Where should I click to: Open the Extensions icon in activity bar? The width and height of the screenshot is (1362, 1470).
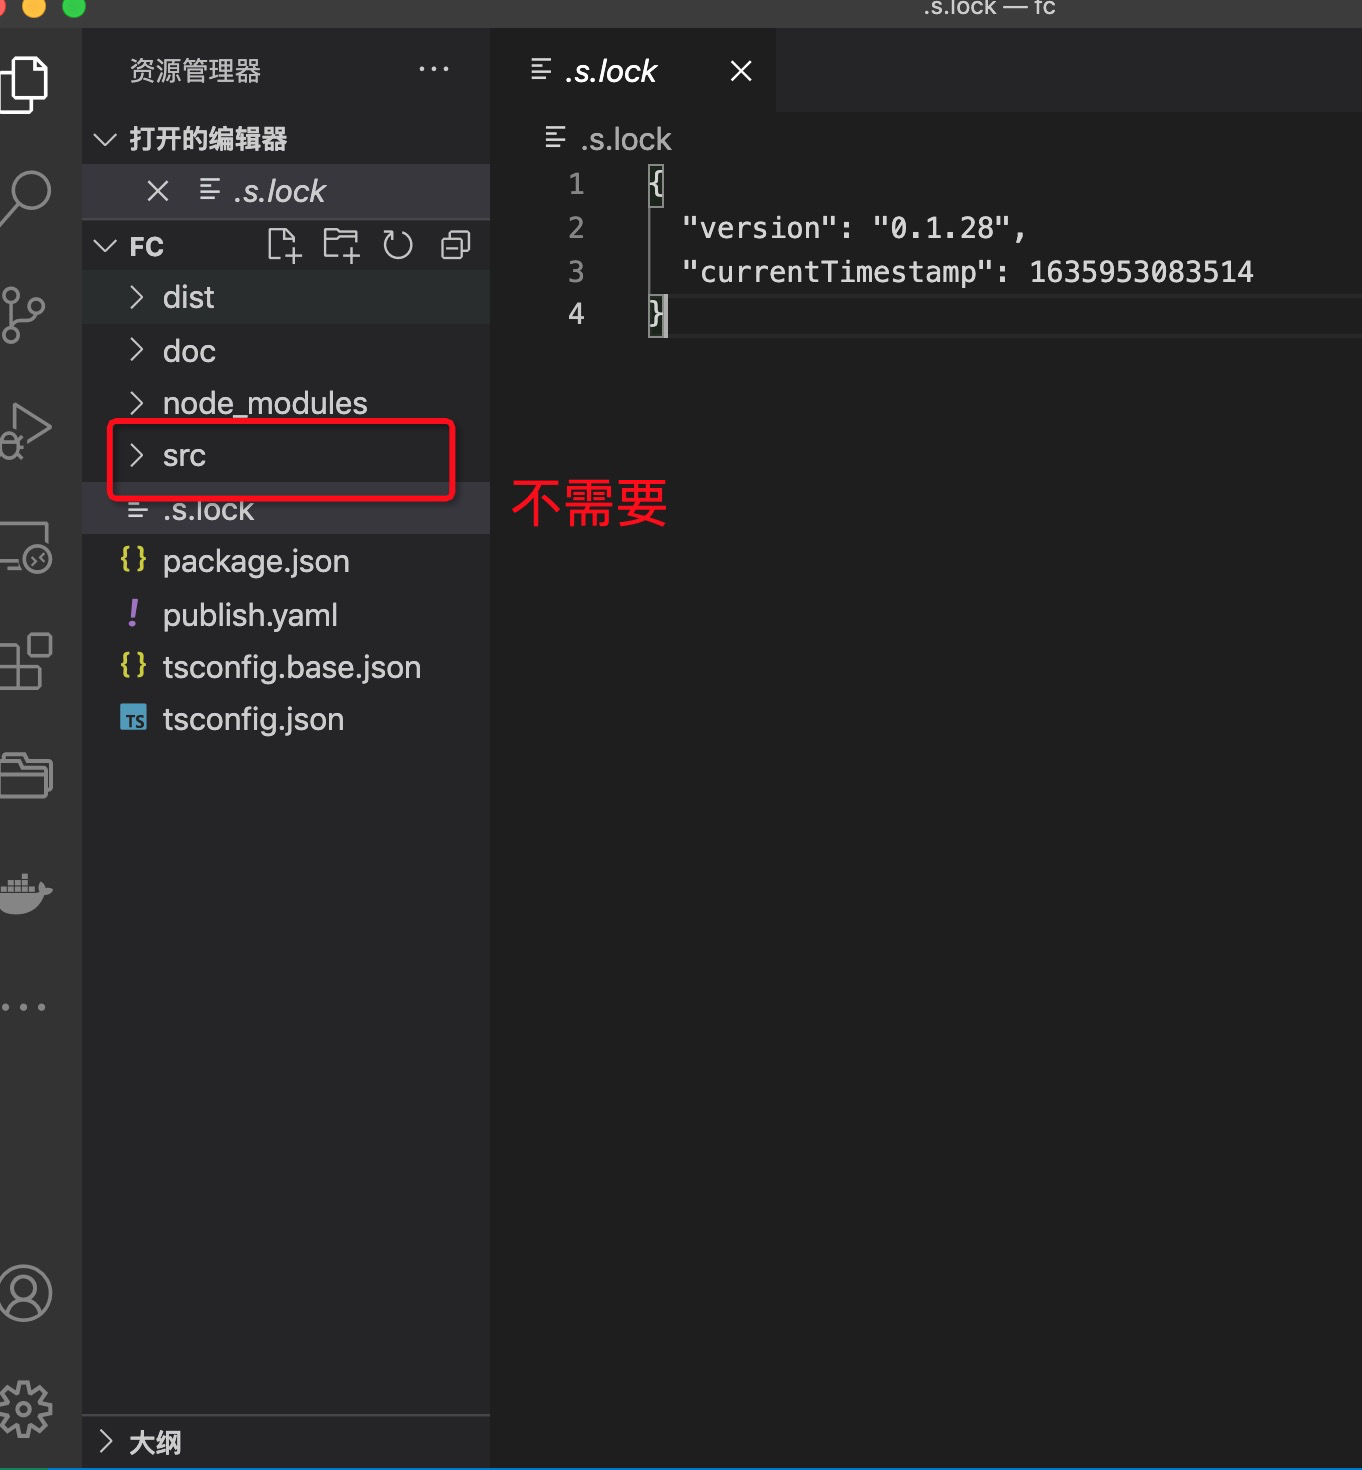coord(27,660)
